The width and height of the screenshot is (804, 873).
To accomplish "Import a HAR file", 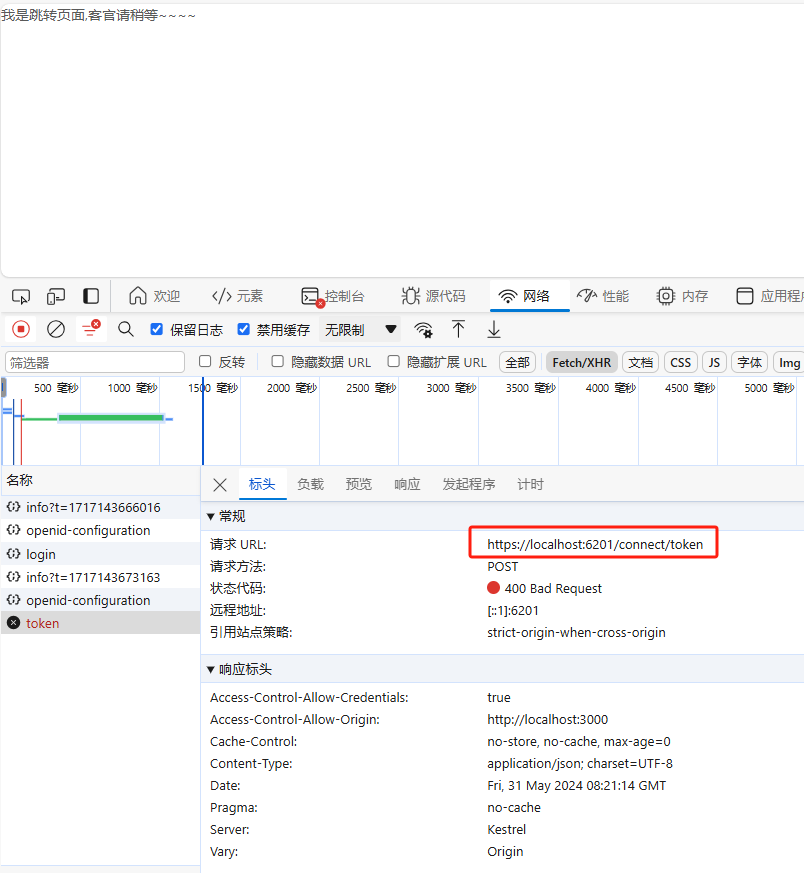I will click(458, 329).
